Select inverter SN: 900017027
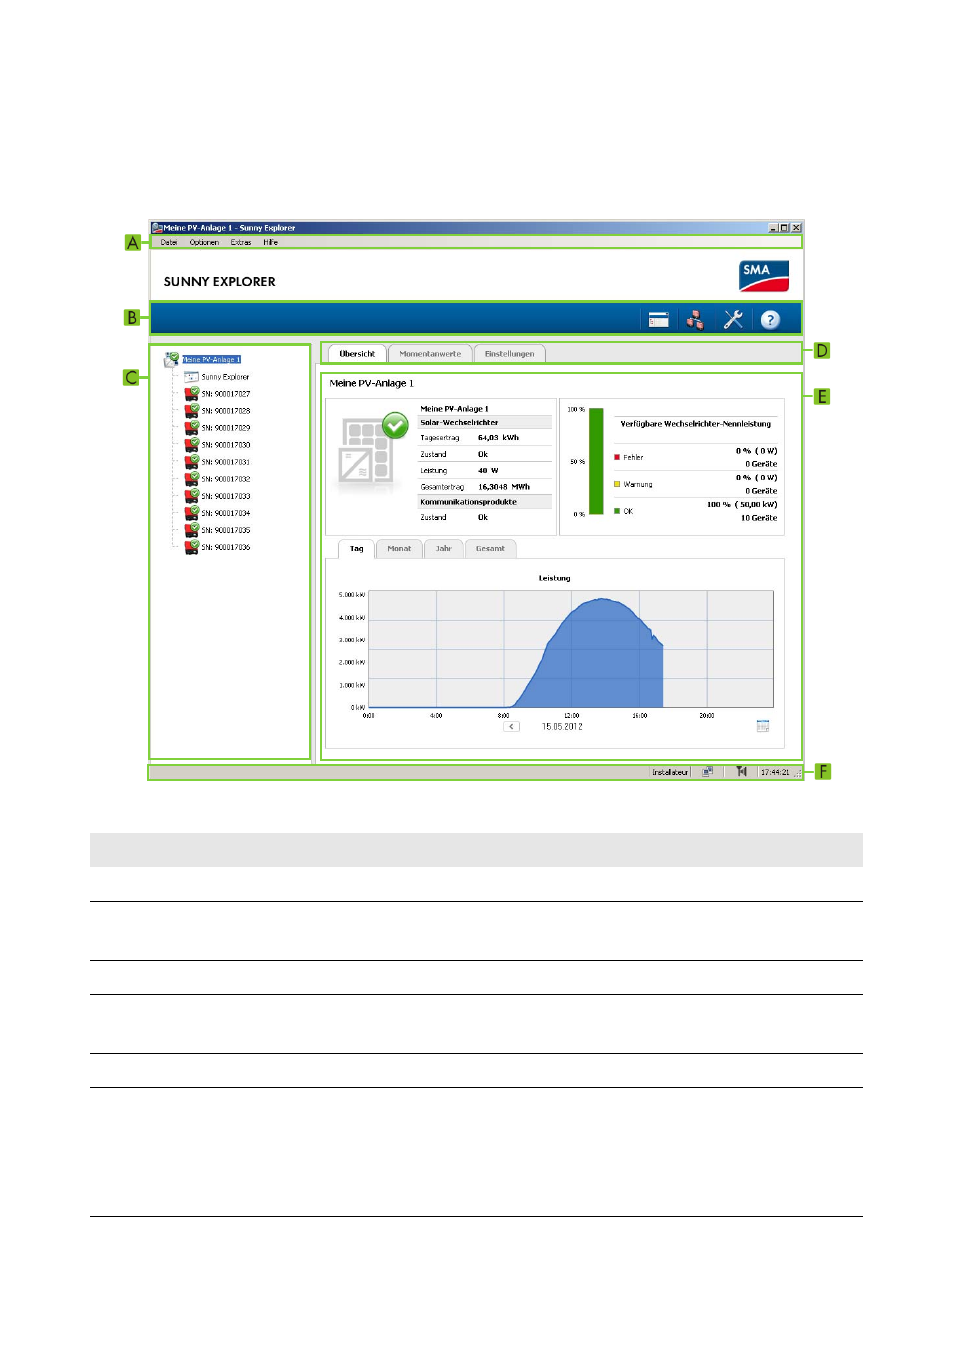This screenshot has width=954, height=1351. click(x=226, y=394)
